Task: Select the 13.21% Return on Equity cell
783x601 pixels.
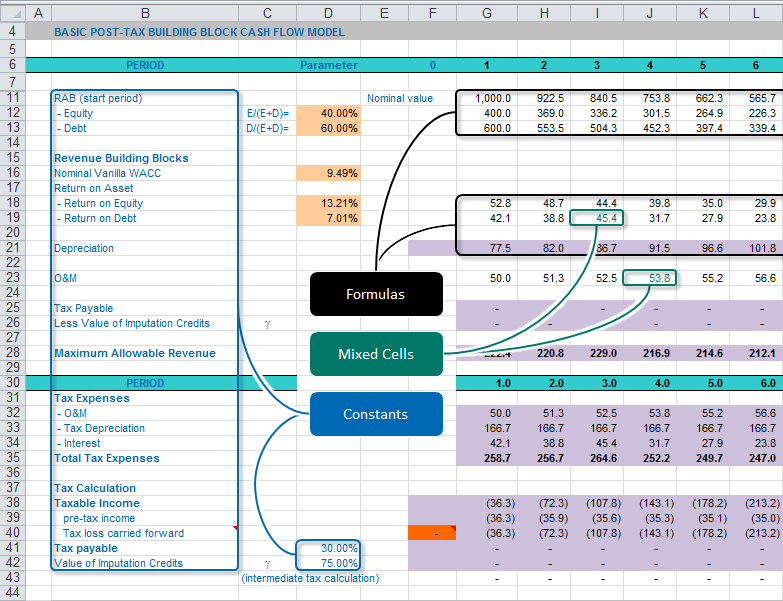Action: coord(328,203)
